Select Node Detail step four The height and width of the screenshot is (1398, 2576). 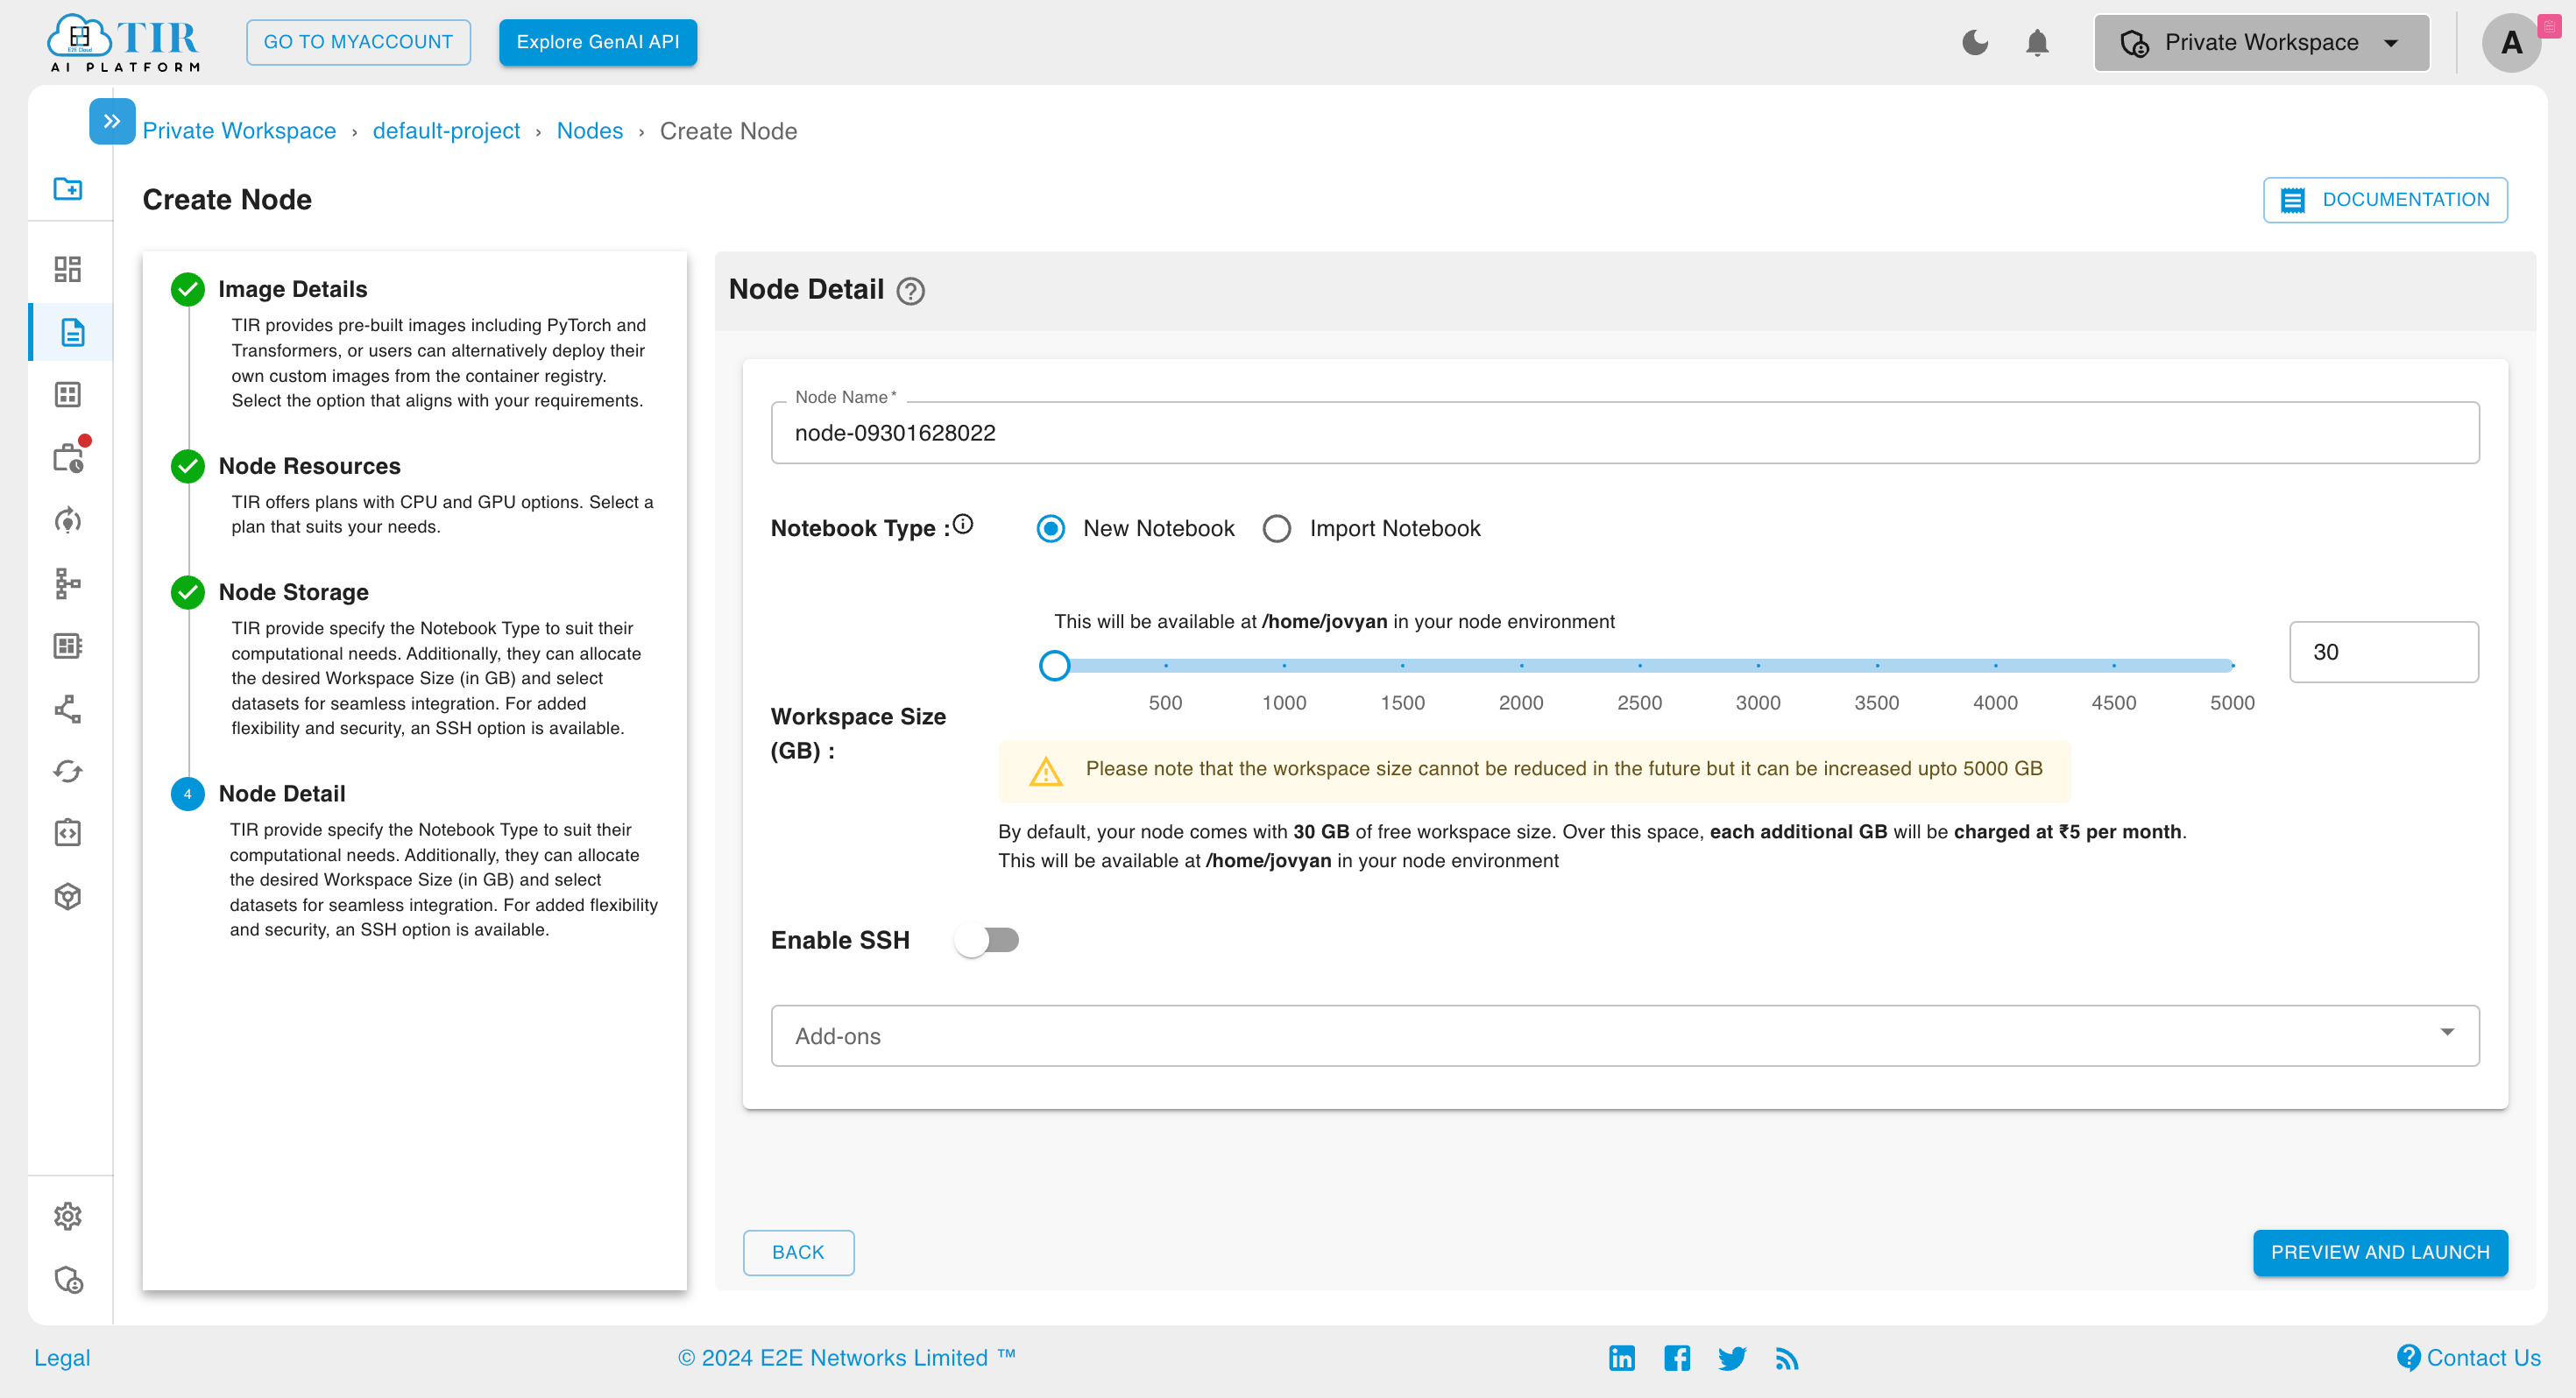(282, 793)
